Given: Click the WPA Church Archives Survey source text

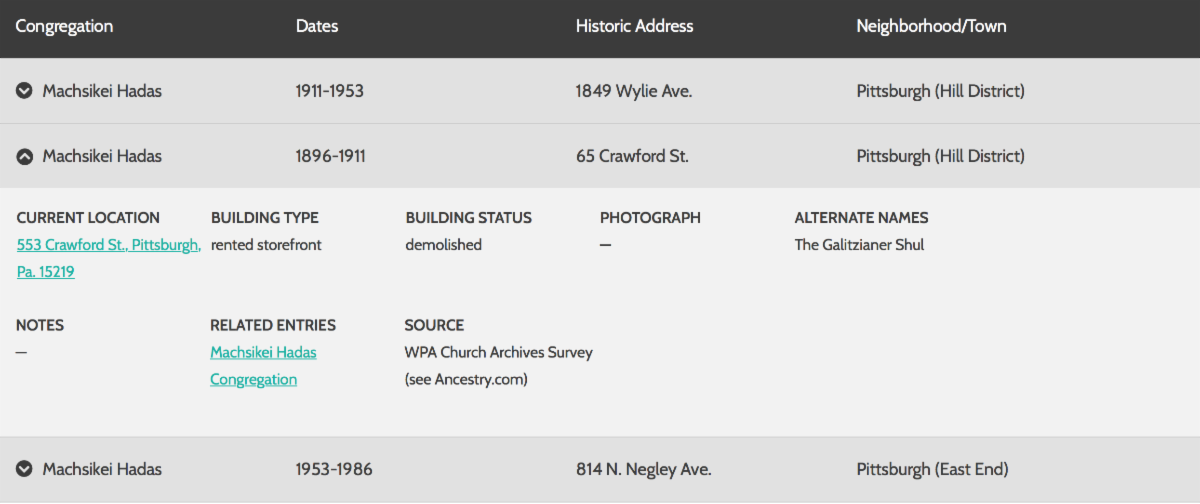Looking at the screenshot, I should pos(498,352).
